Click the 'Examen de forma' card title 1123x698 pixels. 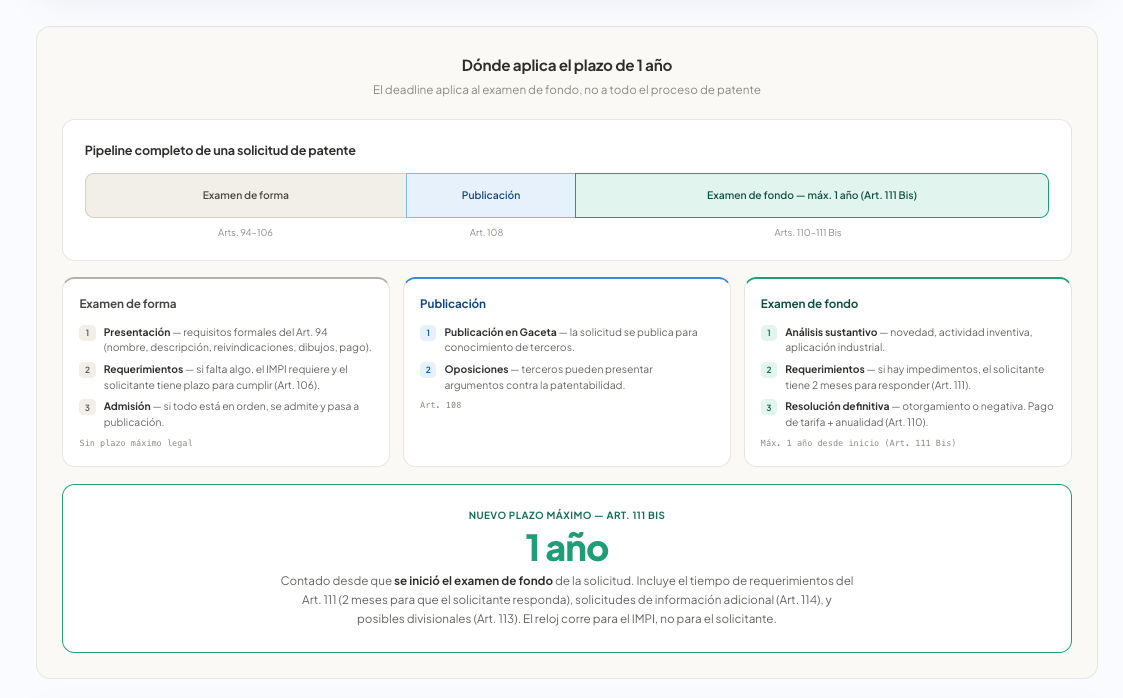point(127,304)
